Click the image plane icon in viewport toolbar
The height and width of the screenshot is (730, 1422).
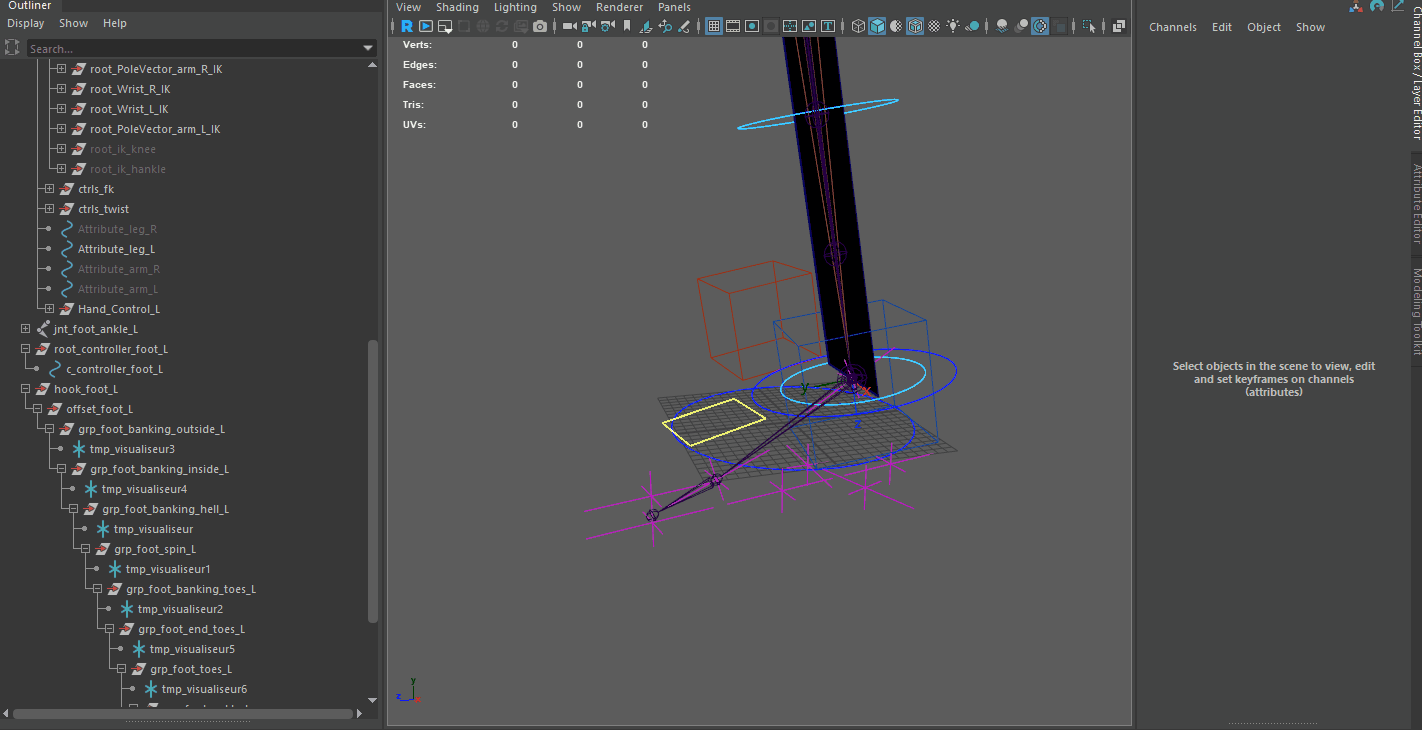coord(646,26)
